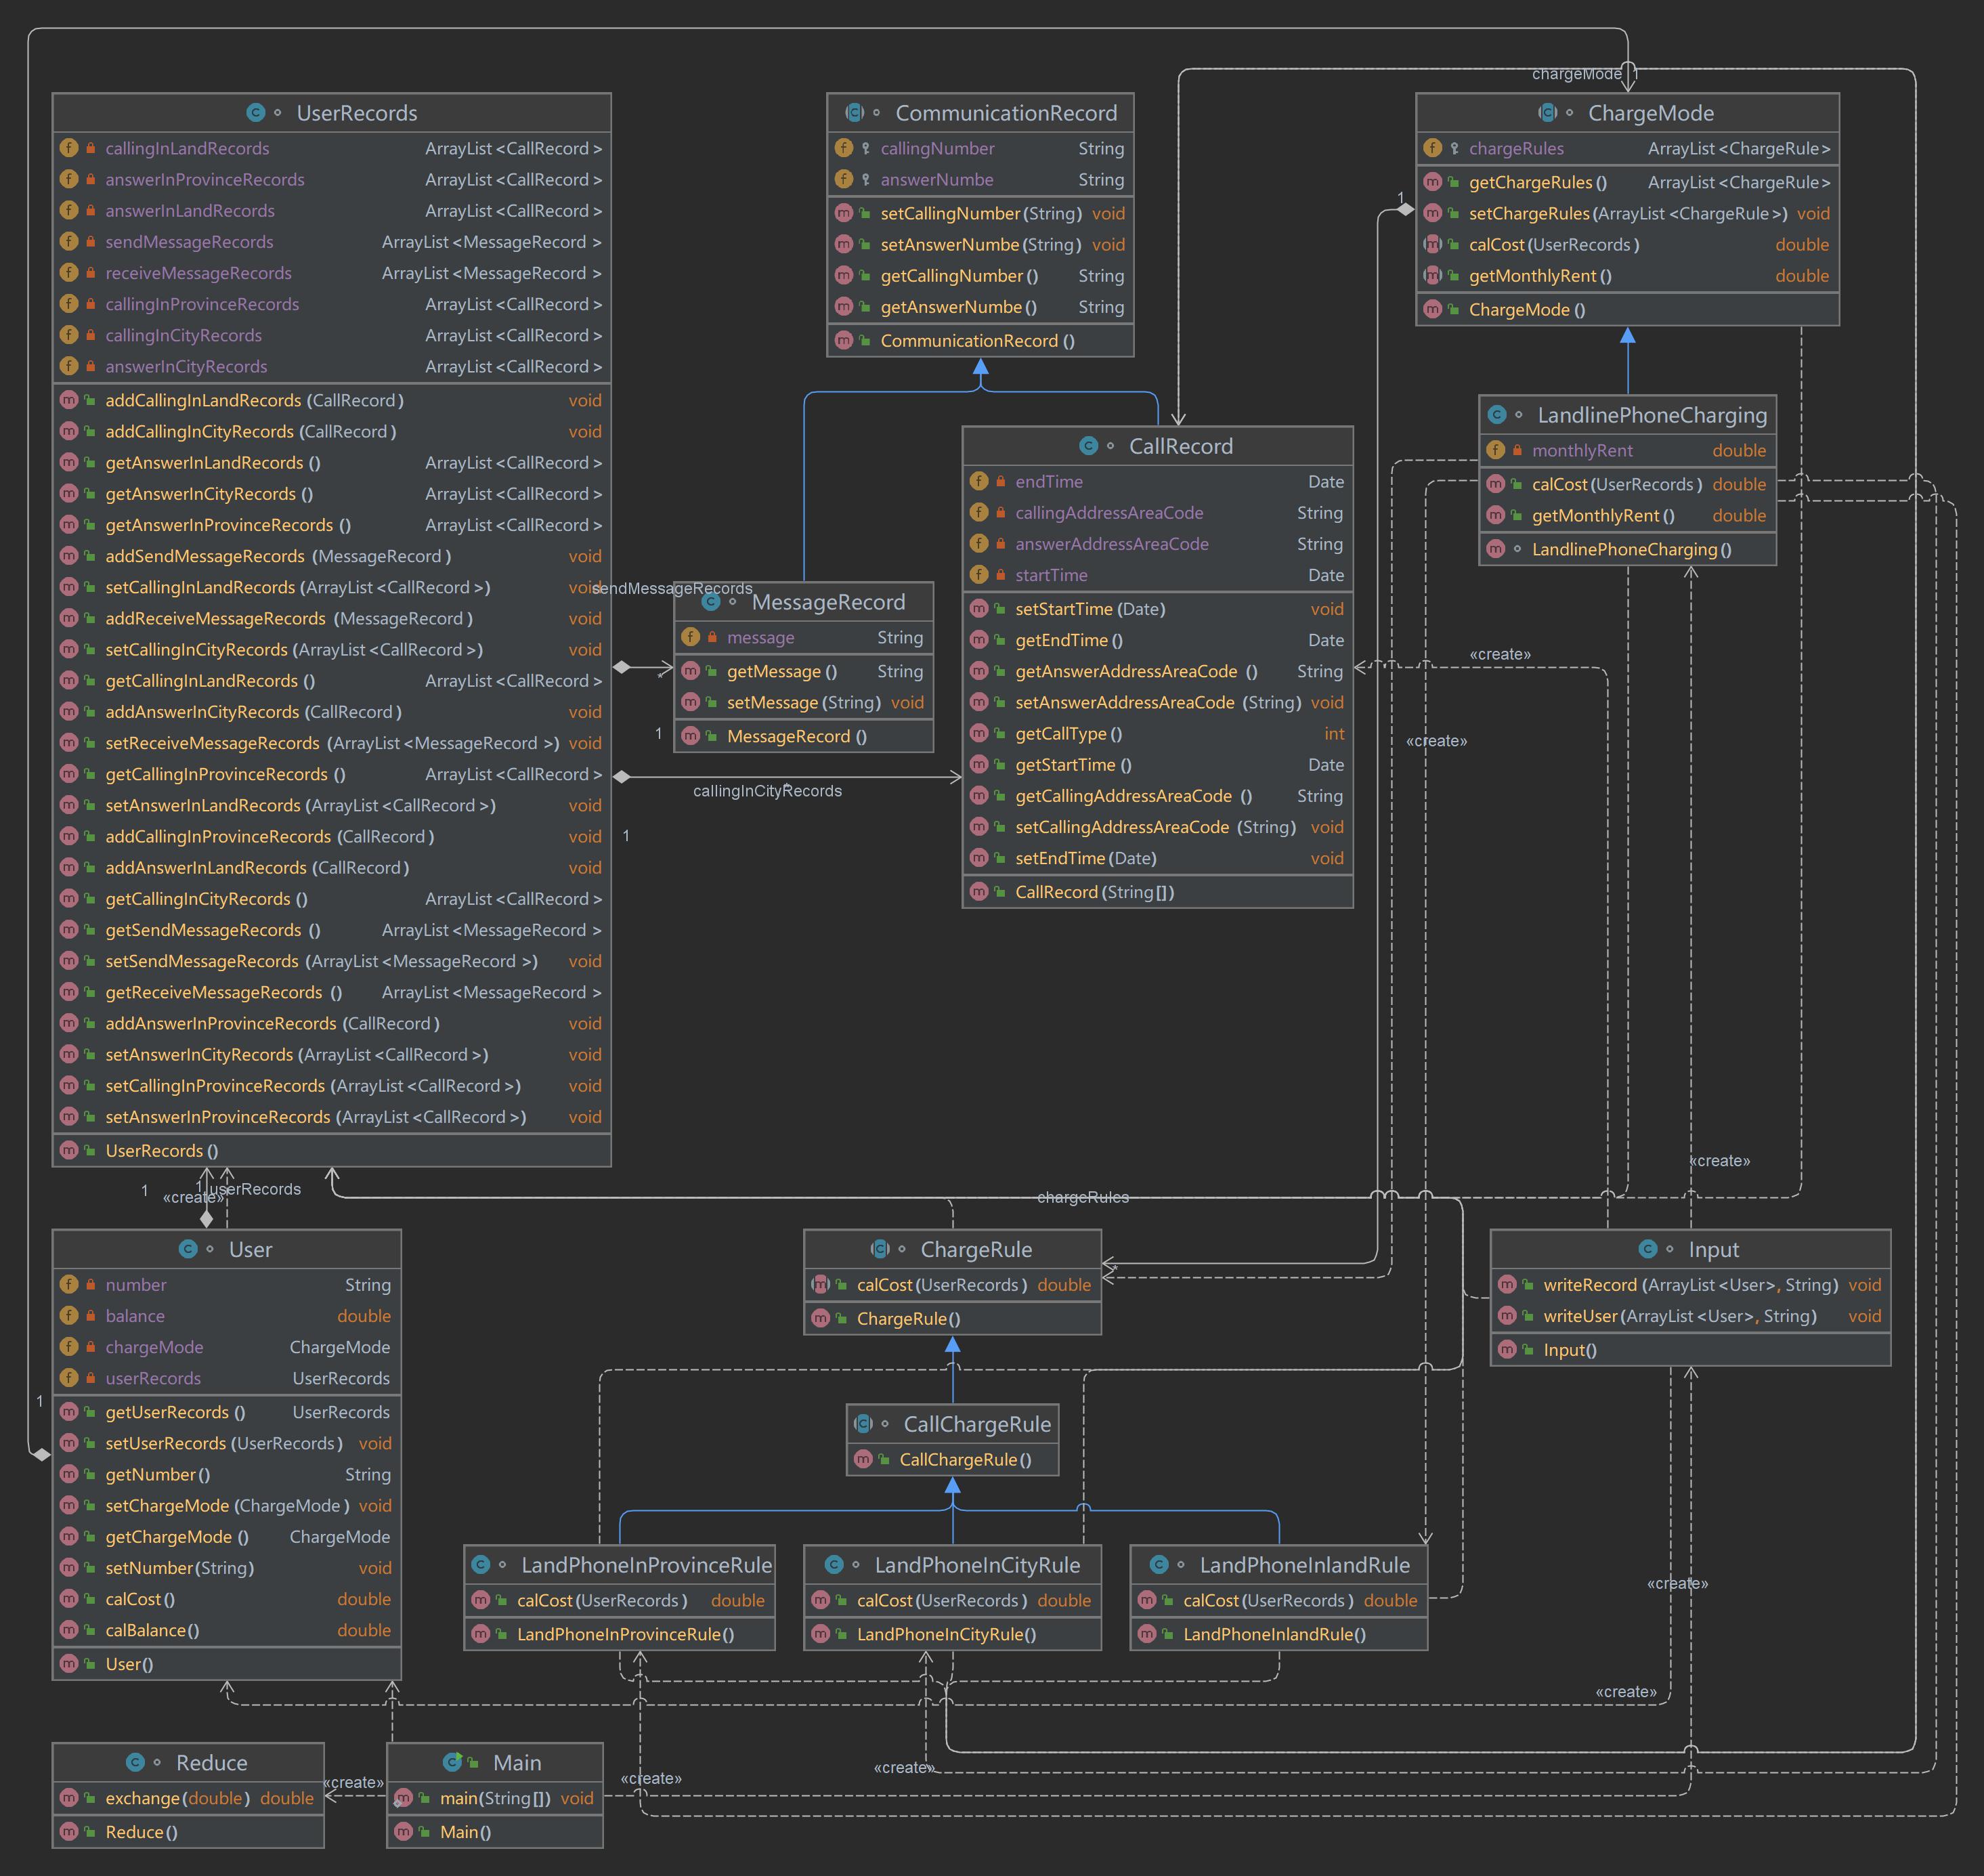Select the UserRecords class title
This screenshot has height=1876, width=1984.
pos(357,113)
